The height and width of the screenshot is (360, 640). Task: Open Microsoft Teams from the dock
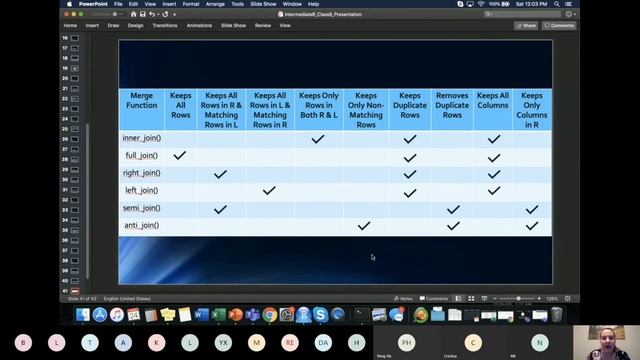253,315
